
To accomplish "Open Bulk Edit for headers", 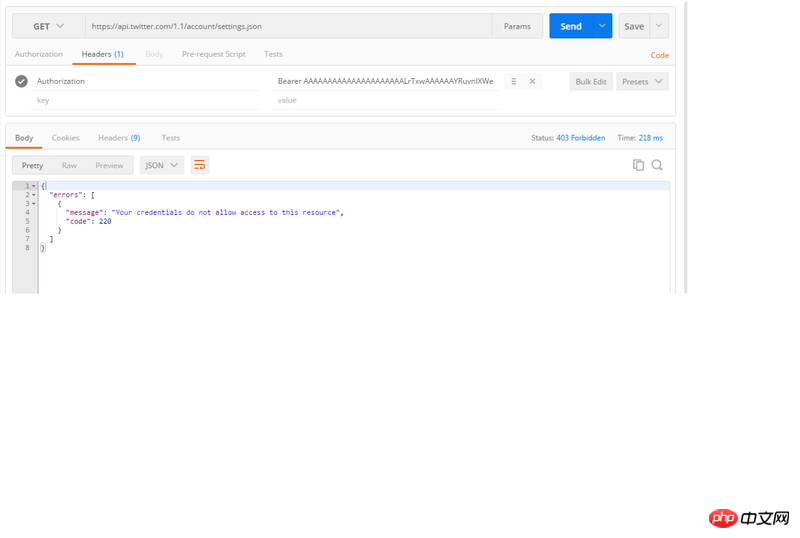I will click(591, 82).
